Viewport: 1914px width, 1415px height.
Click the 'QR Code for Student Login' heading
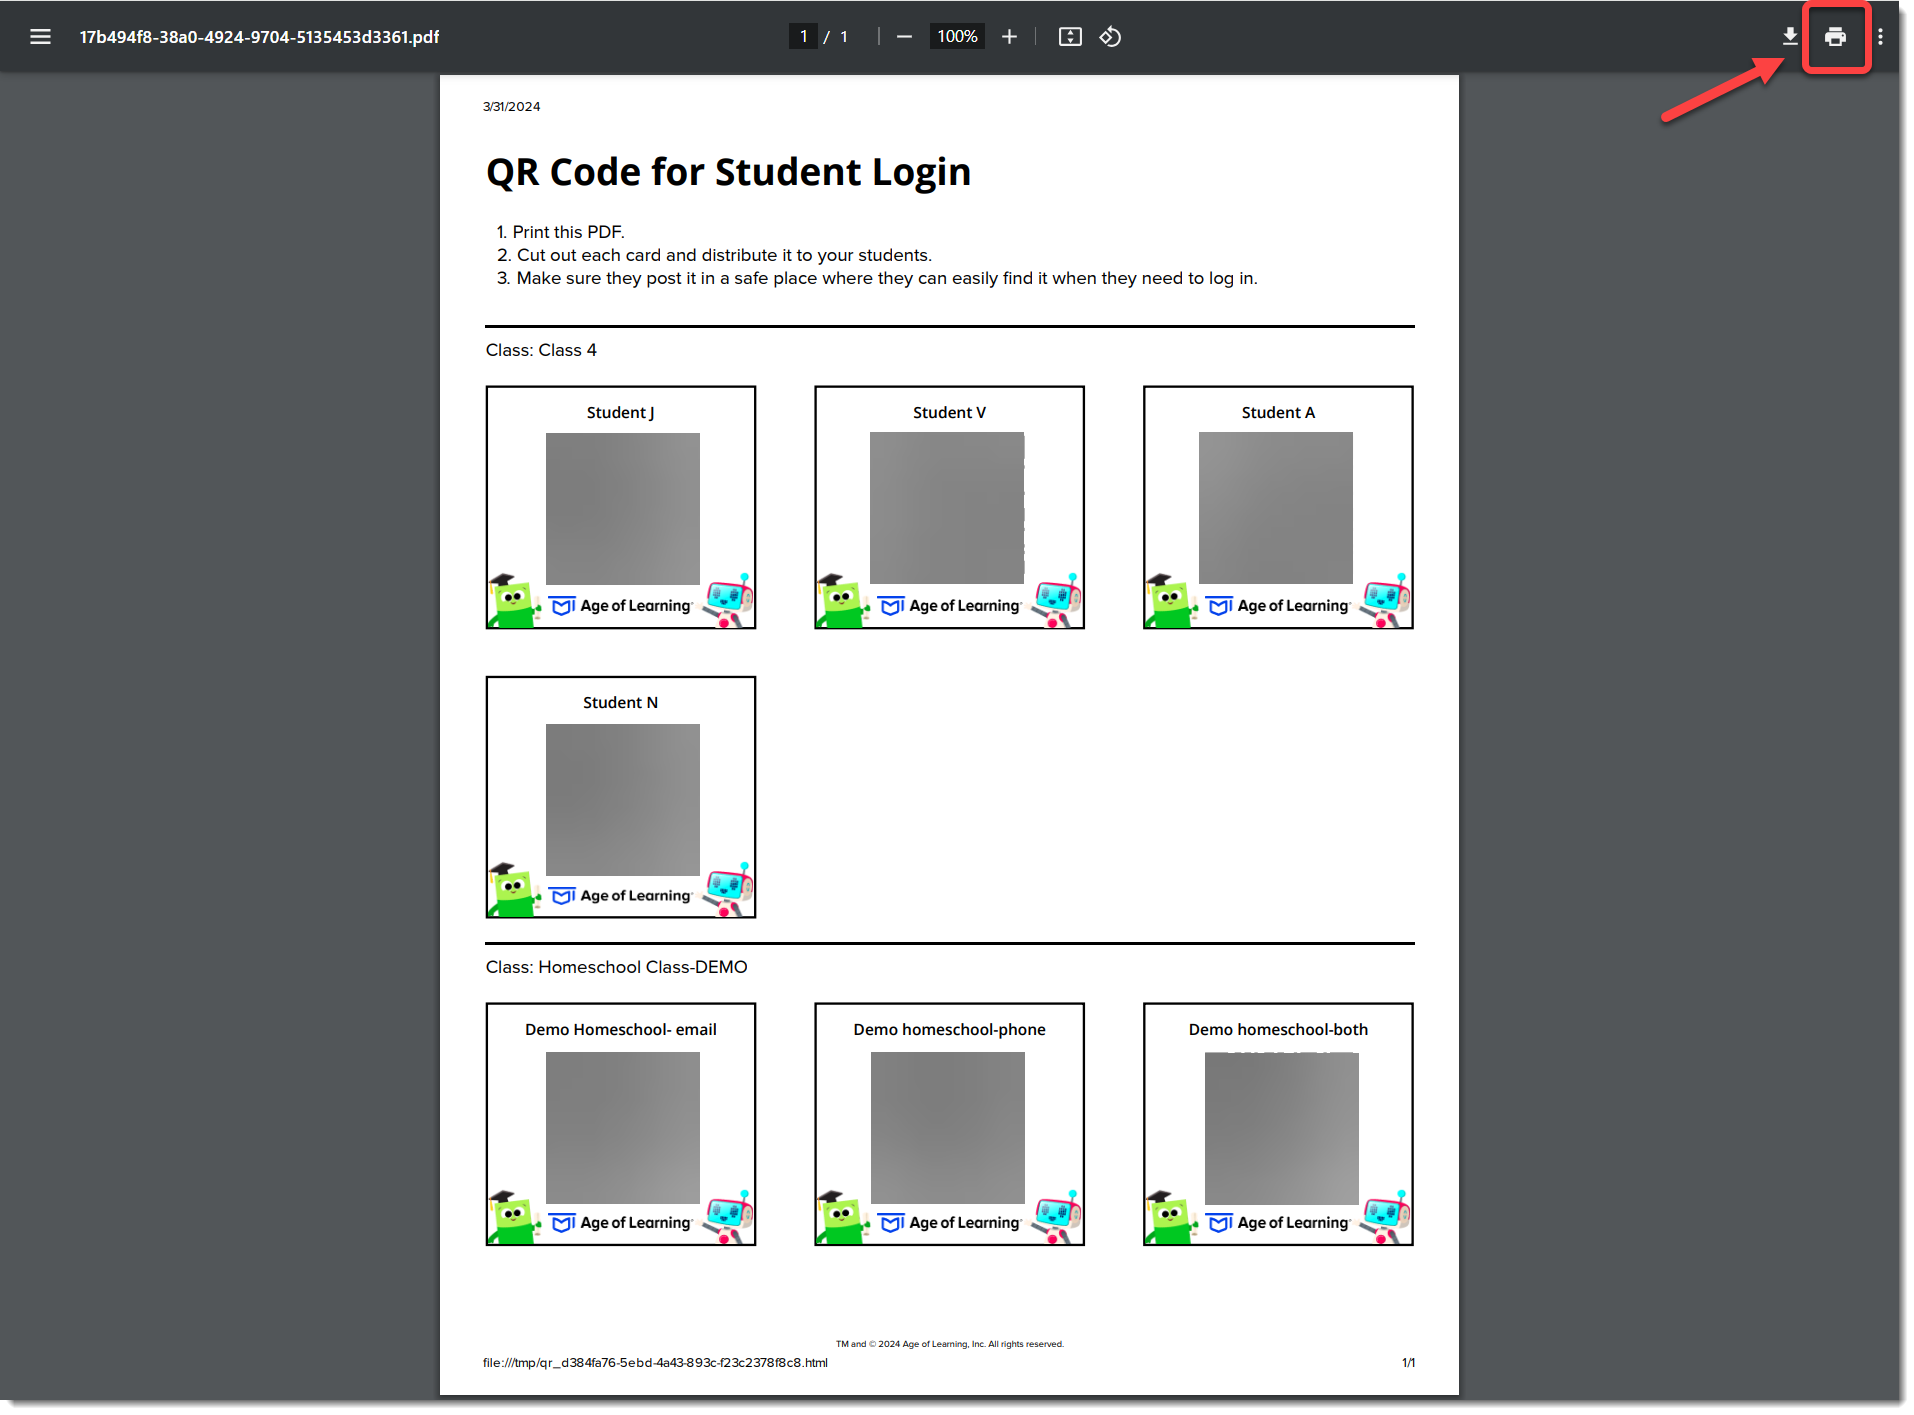click(x=728, y=172)
